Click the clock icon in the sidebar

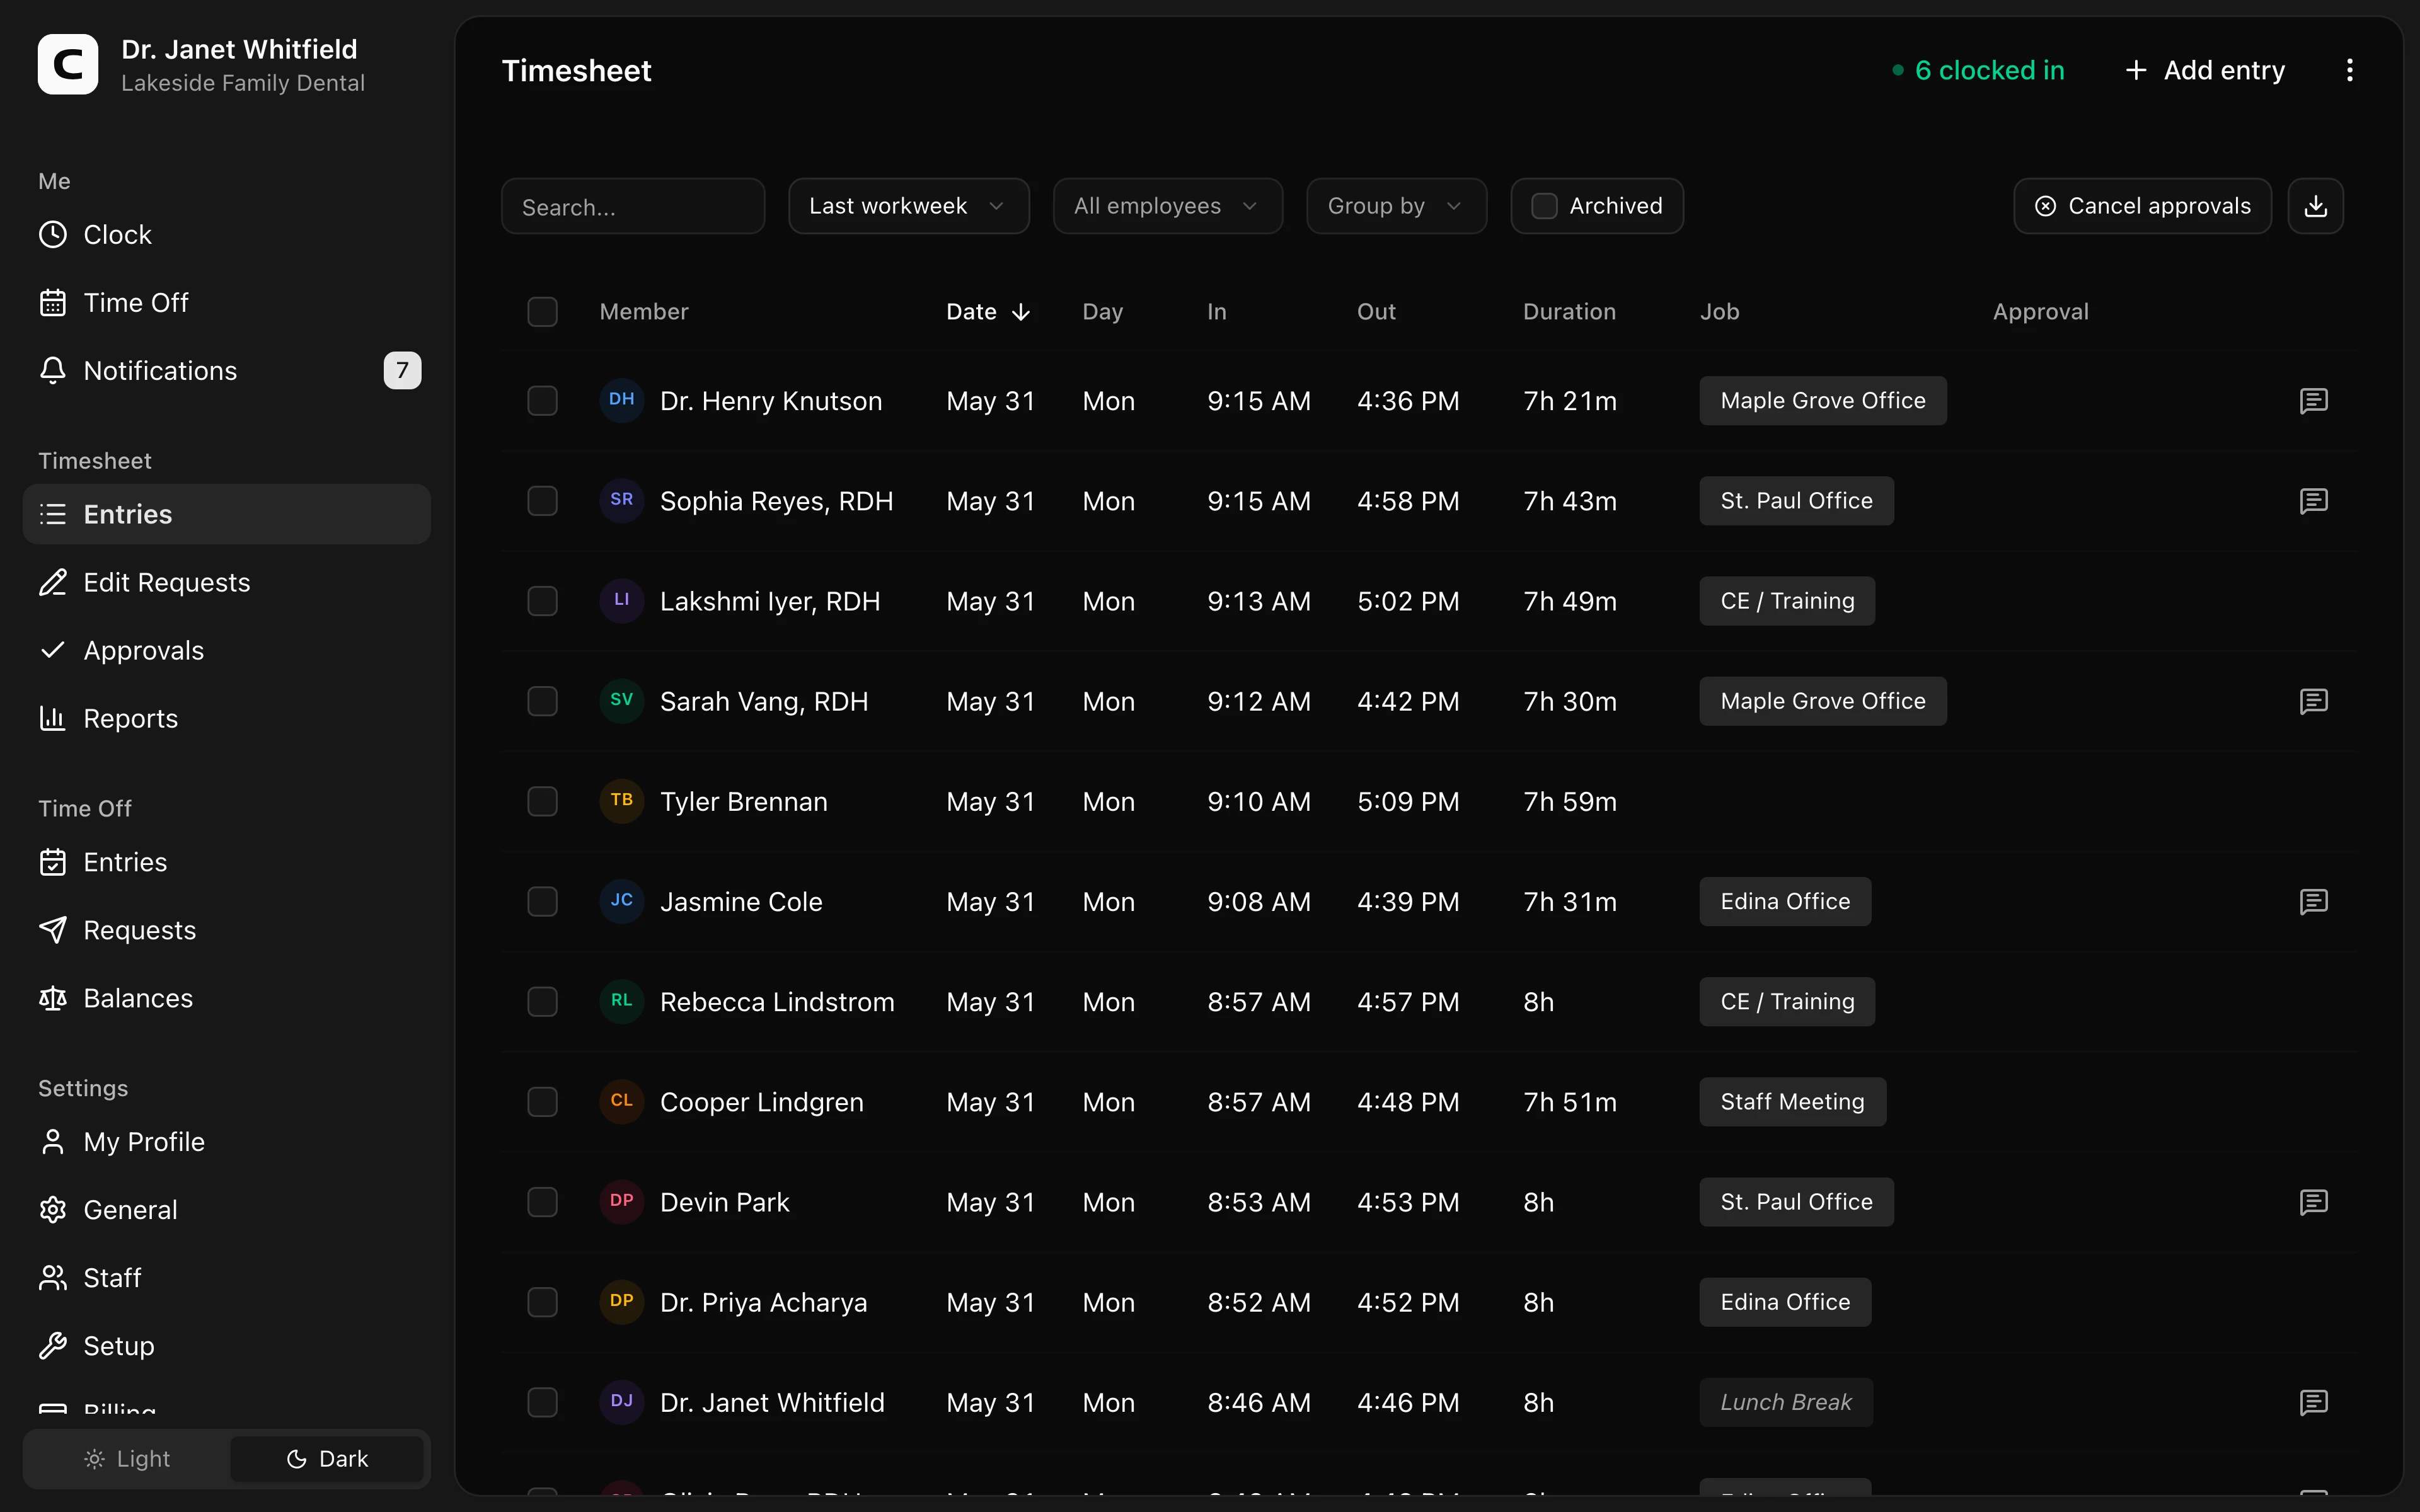point(53,235)
